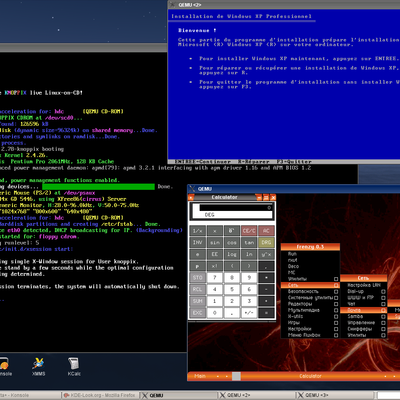Launch MC from the Frenzy menu

310,272
